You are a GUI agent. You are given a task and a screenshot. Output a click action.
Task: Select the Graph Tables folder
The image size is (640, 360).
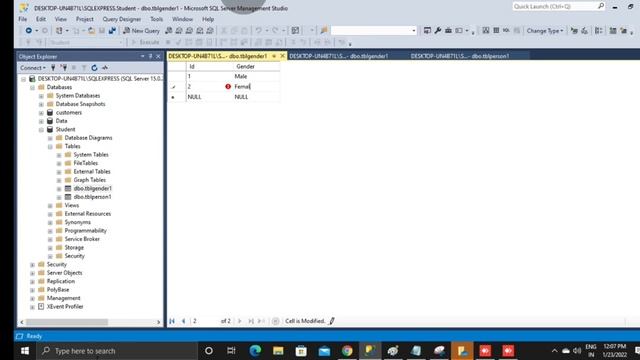[89, 180]
